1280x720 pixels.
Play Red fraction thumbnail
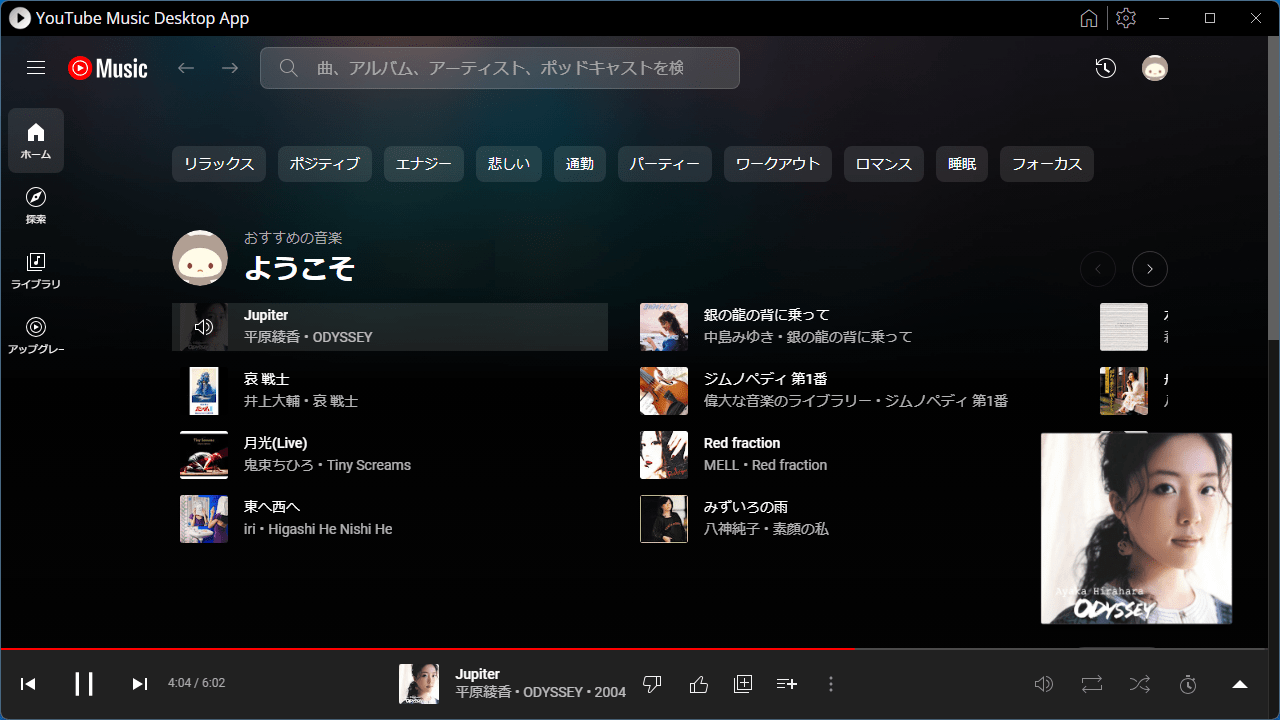click(664, 455)
